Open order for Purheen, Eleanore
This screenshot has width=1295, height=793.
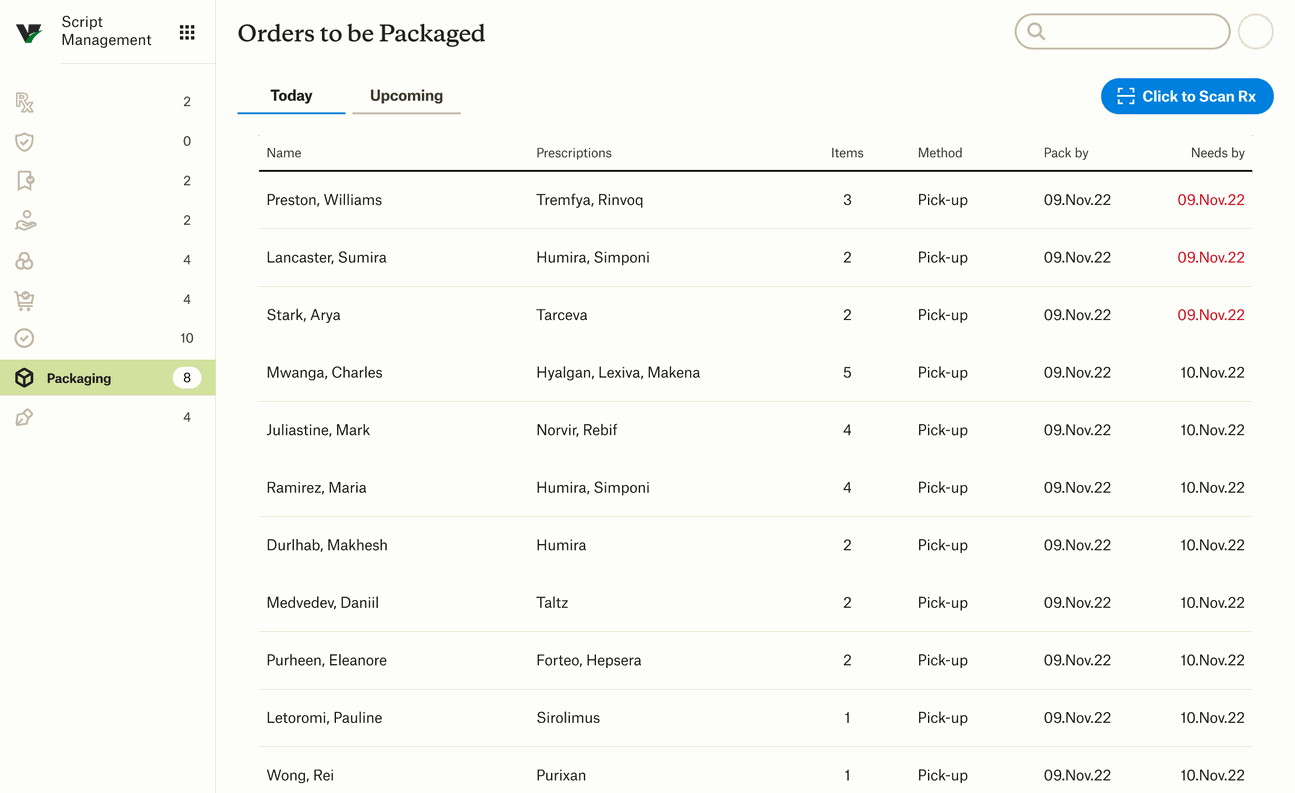coord(755,660)
